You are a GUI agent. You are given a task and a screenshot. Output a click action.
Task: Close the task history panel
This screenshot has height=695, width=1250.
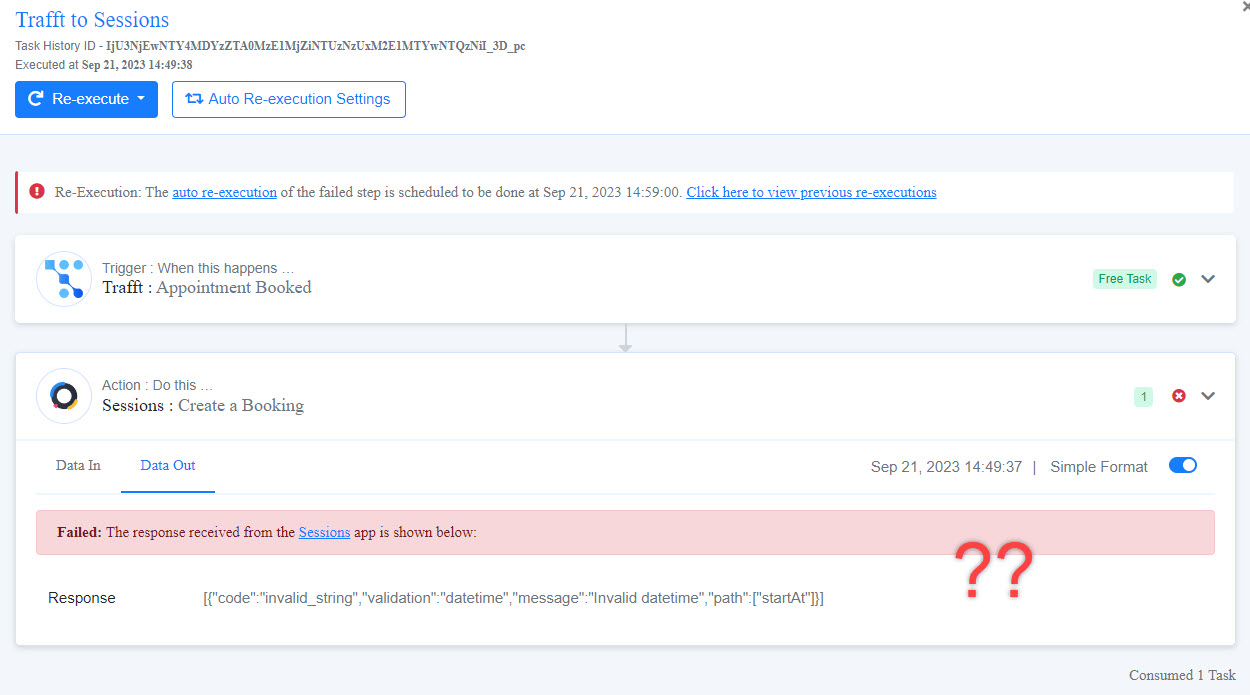pos(1245,6)
